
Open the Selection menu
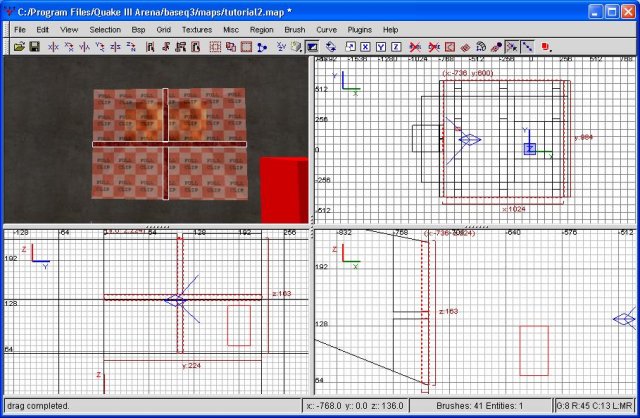click(105, 30)
